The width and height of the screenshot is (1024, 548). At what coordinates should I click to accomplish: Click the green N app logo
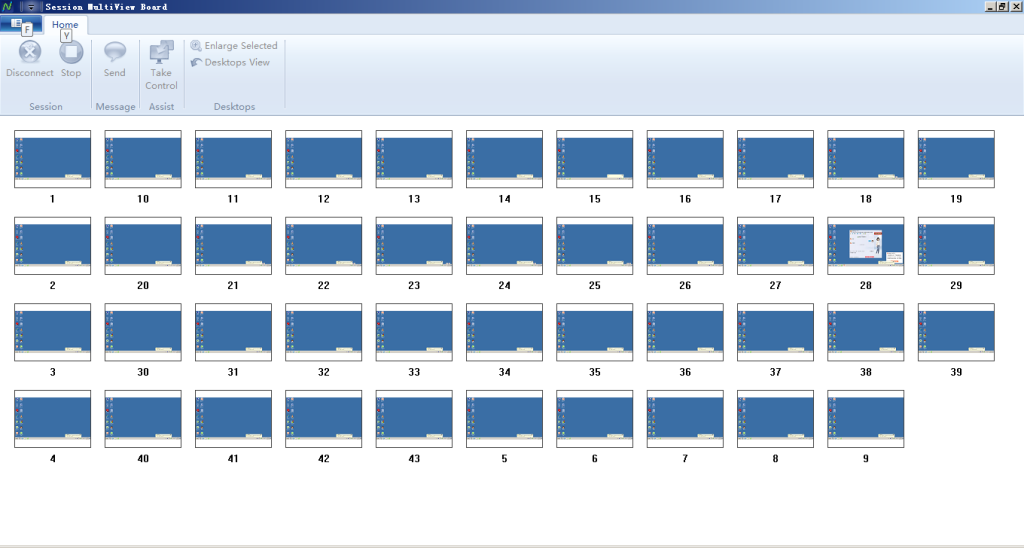7,7
